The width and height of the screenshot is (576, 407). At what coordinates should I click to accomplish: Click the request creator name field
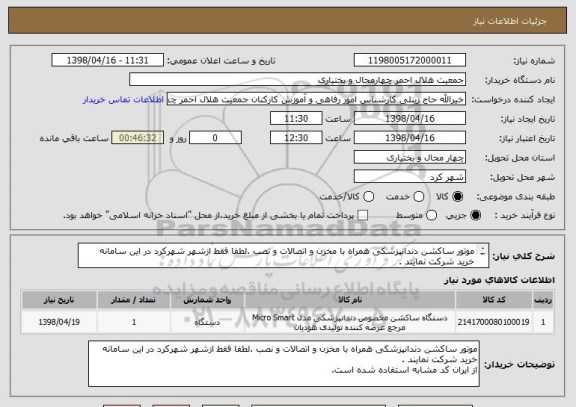pos(316,99)
